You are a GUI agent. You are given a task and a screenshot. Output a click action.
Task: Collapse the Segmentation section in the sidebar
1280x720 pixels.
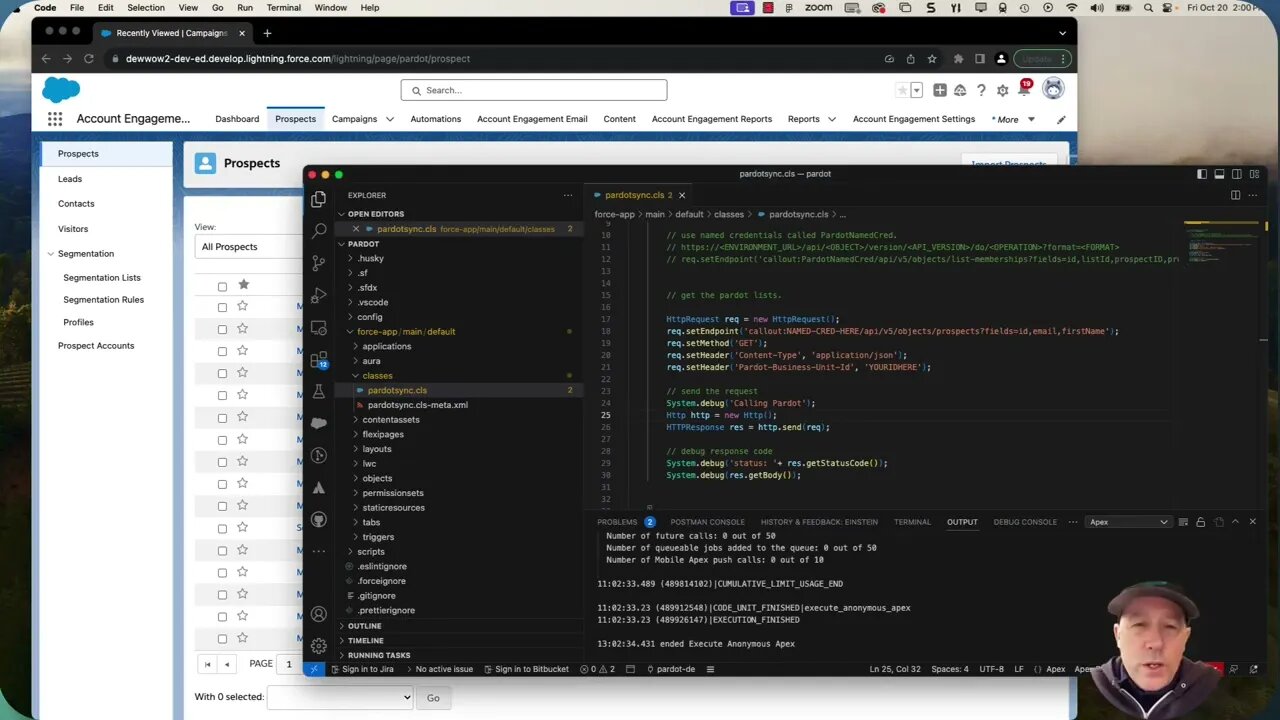(x=51, y=254)
